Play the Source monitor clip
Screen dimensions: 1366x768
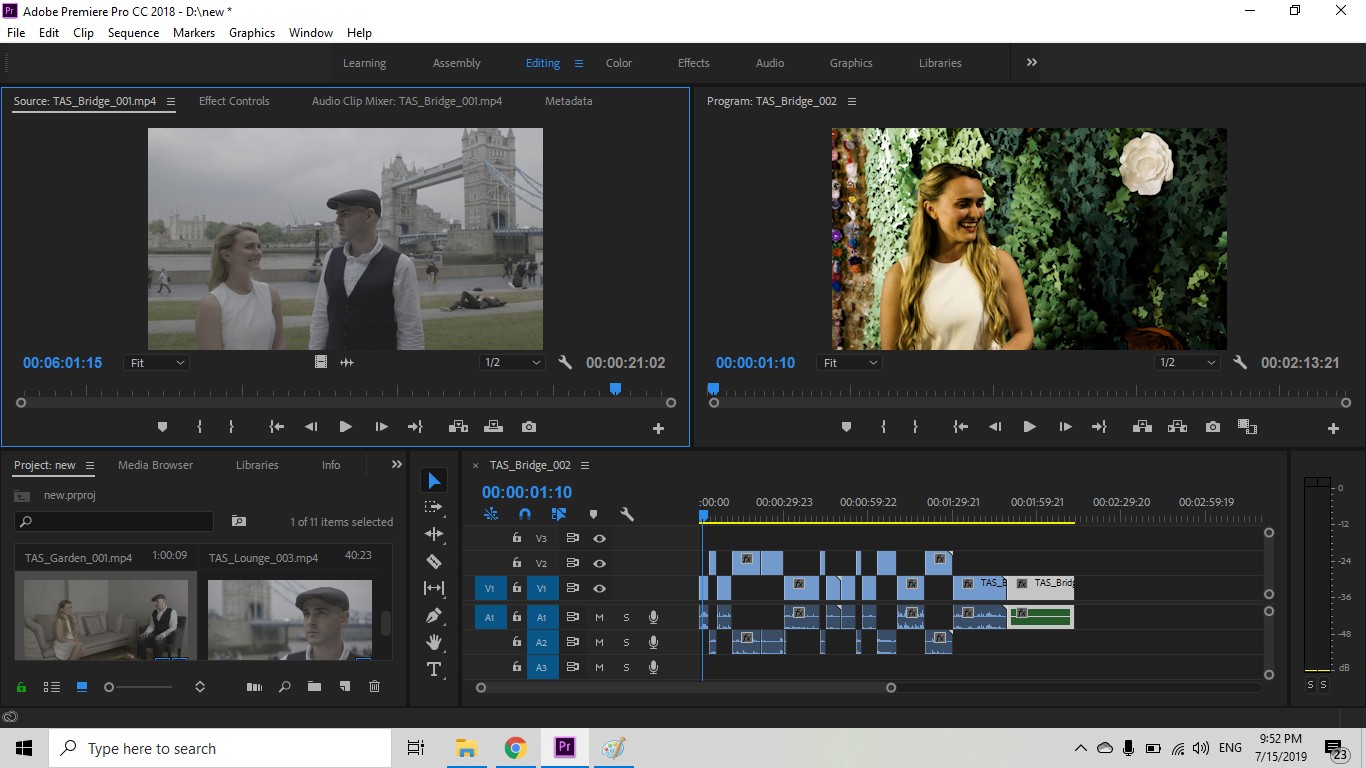(x=345, y=427)
